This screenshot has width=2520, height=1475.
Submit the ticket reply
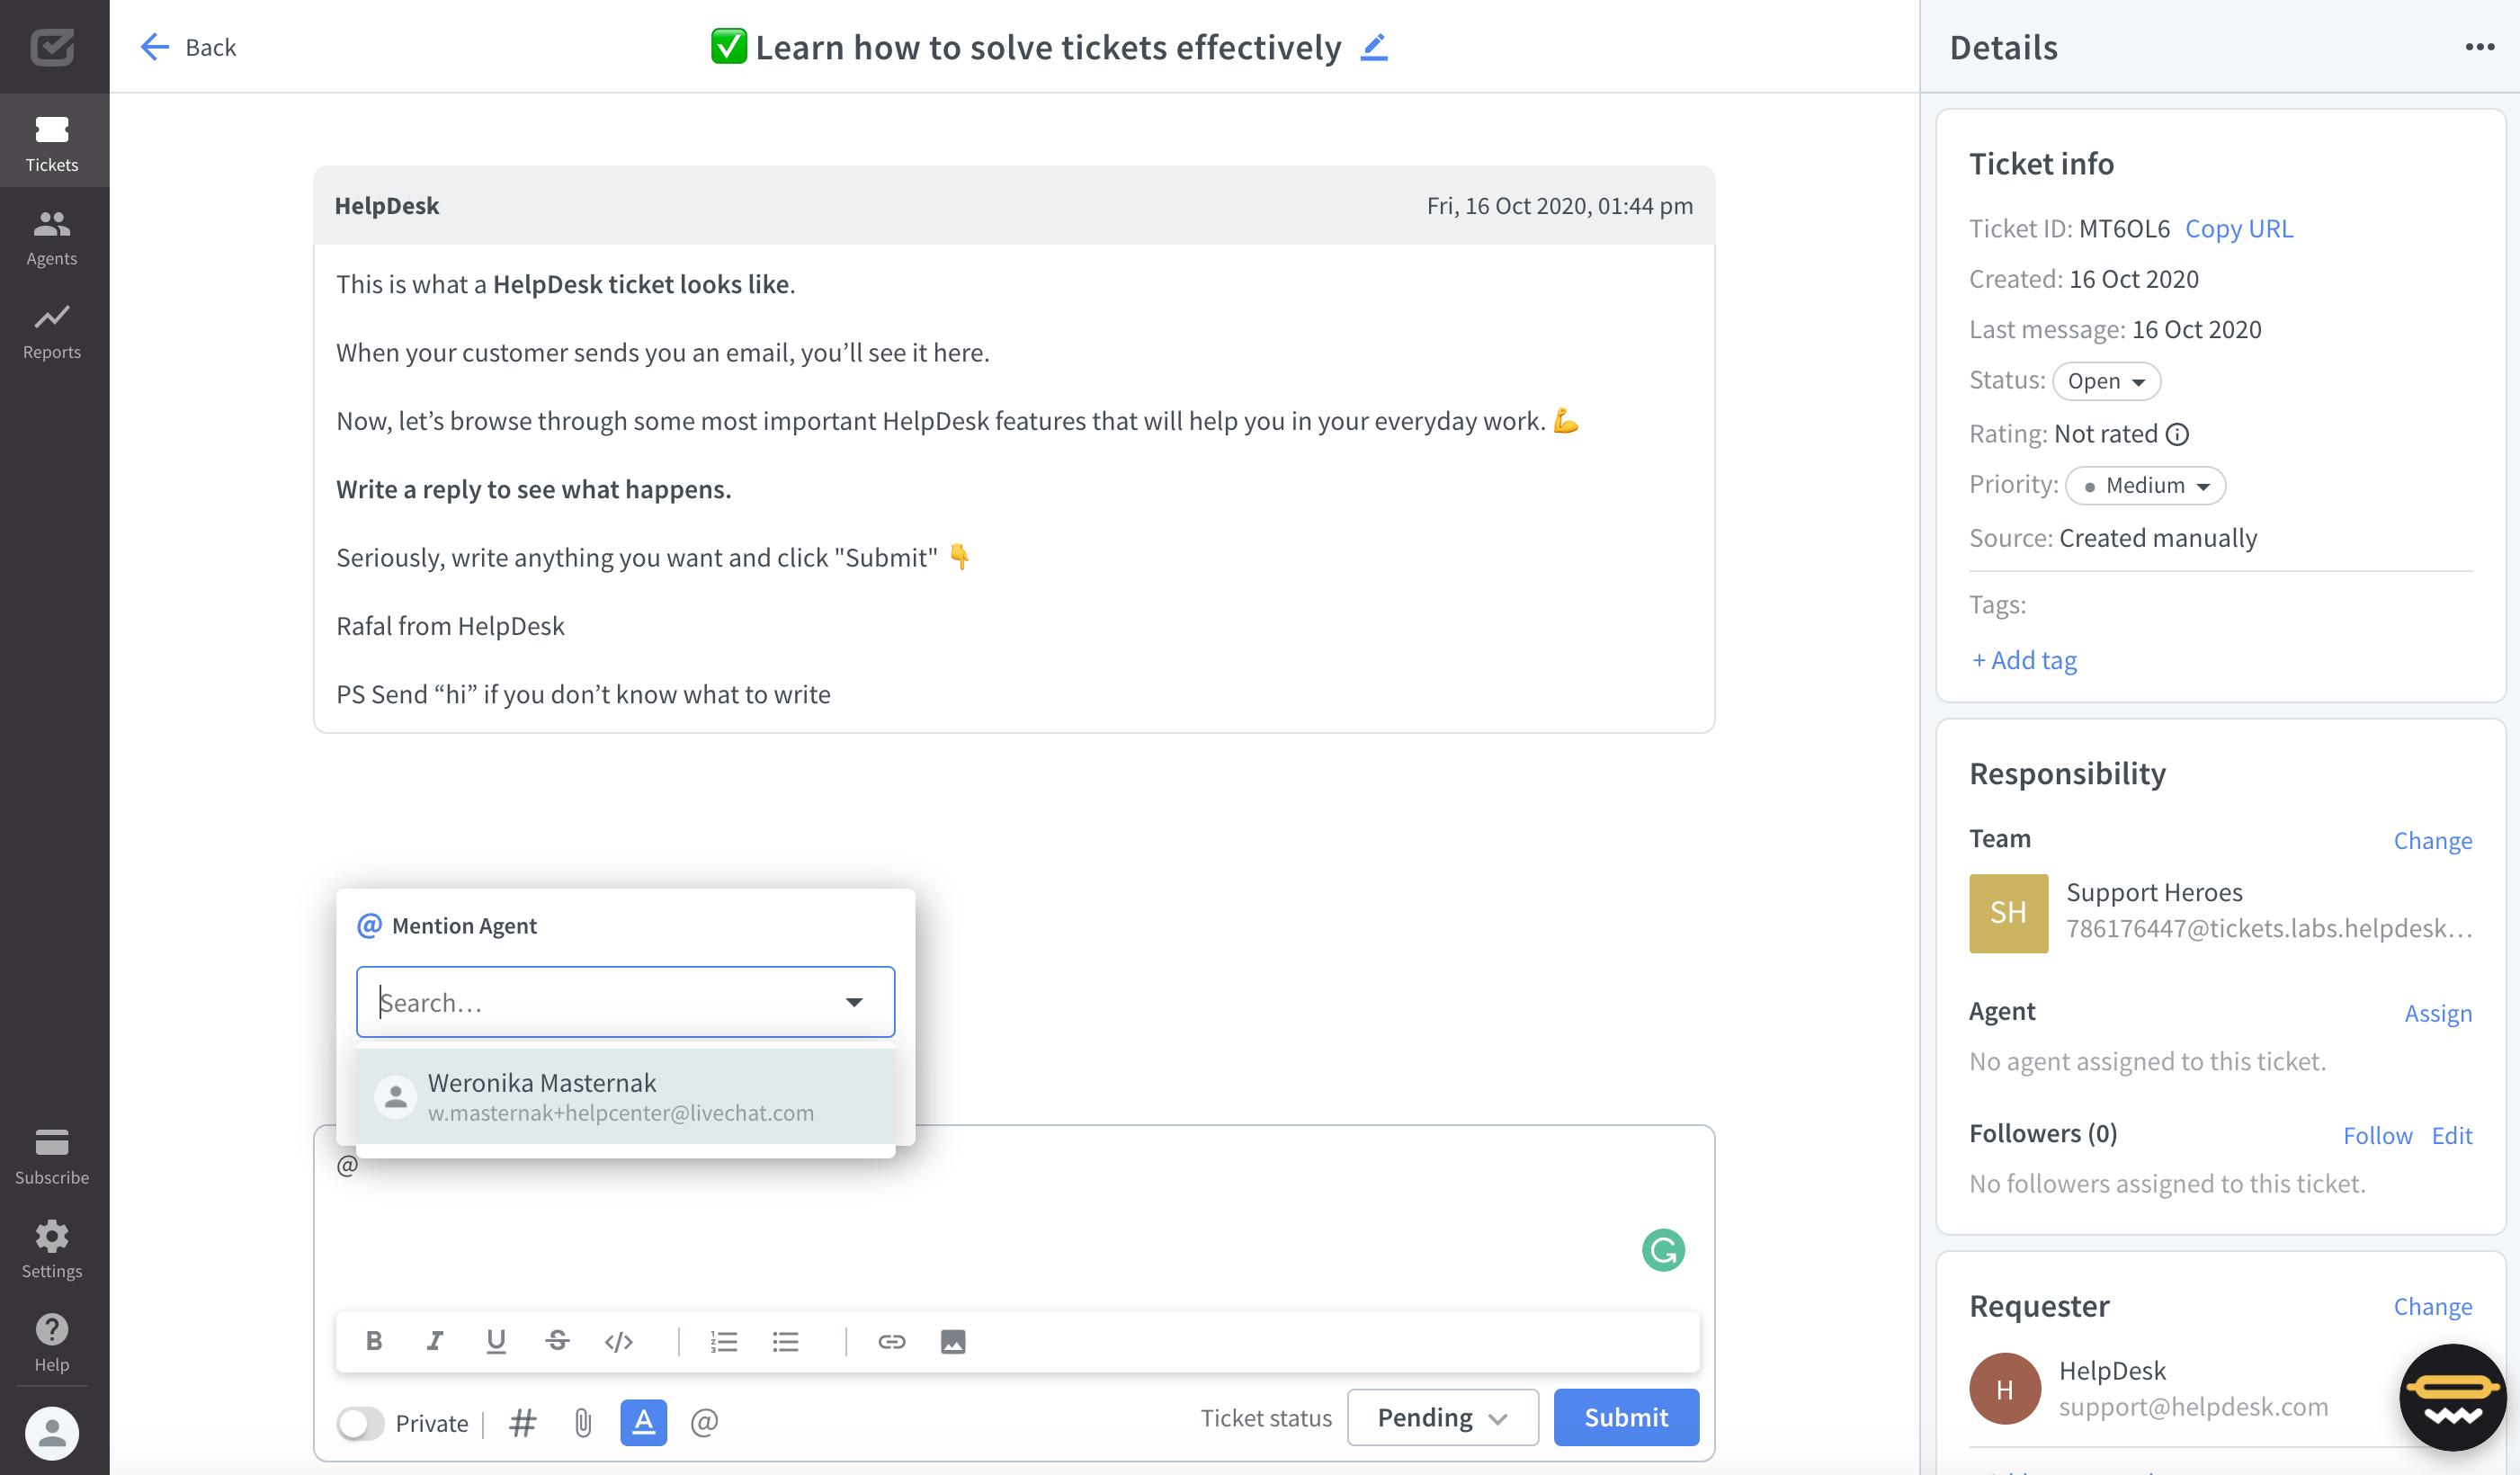coord(1626,1417)
